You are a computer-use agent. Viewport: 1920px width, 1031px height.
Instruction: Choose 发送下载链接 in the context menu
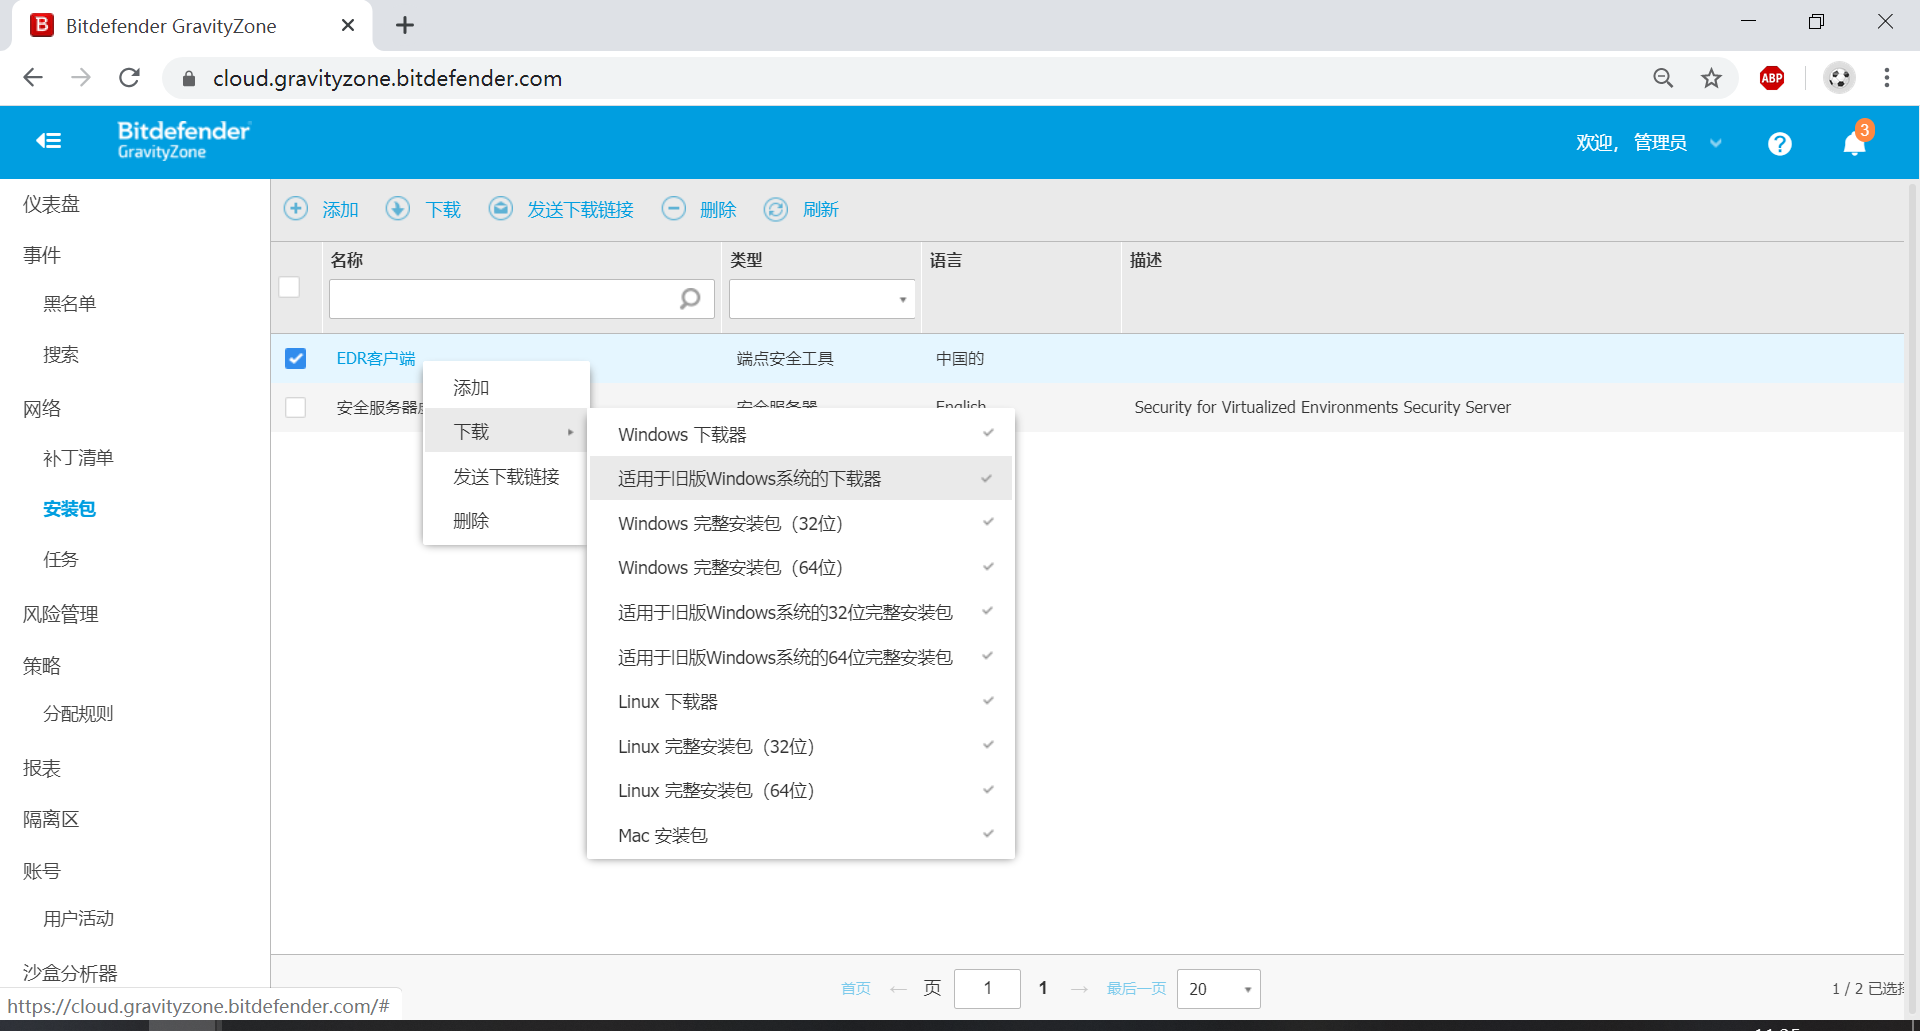coord(506,477)
